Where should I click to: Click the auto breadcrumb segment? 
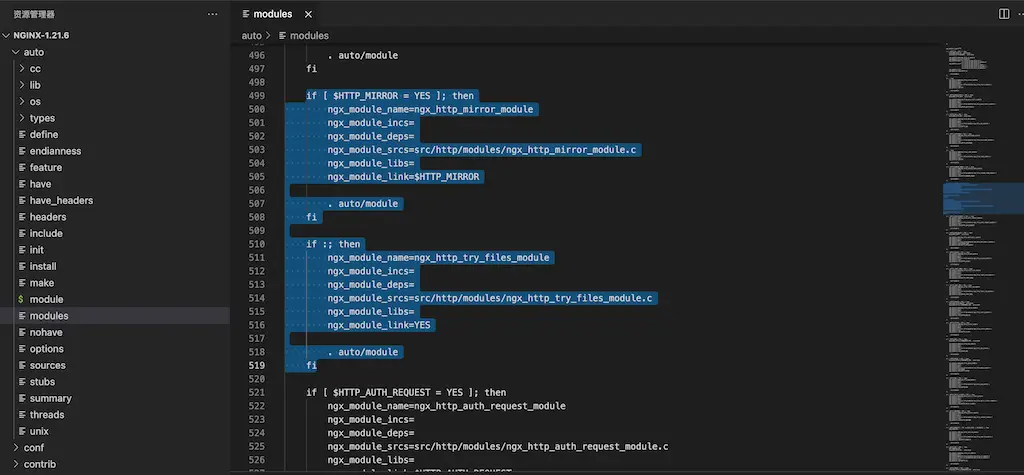pos(251,36)
